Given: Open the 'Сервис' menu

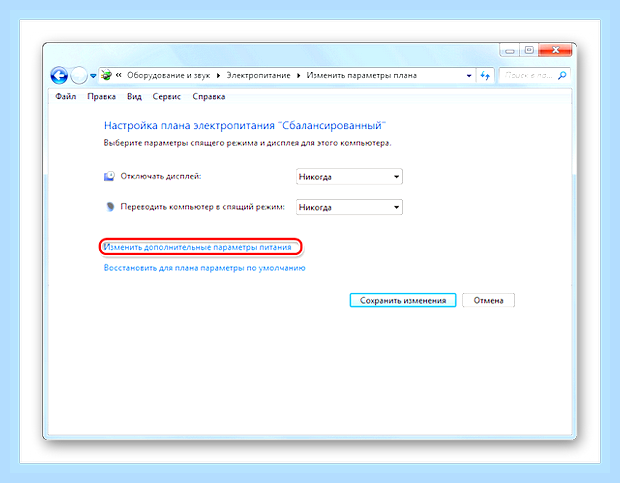Looking at the screenshot, I should (x=166, y=96).
